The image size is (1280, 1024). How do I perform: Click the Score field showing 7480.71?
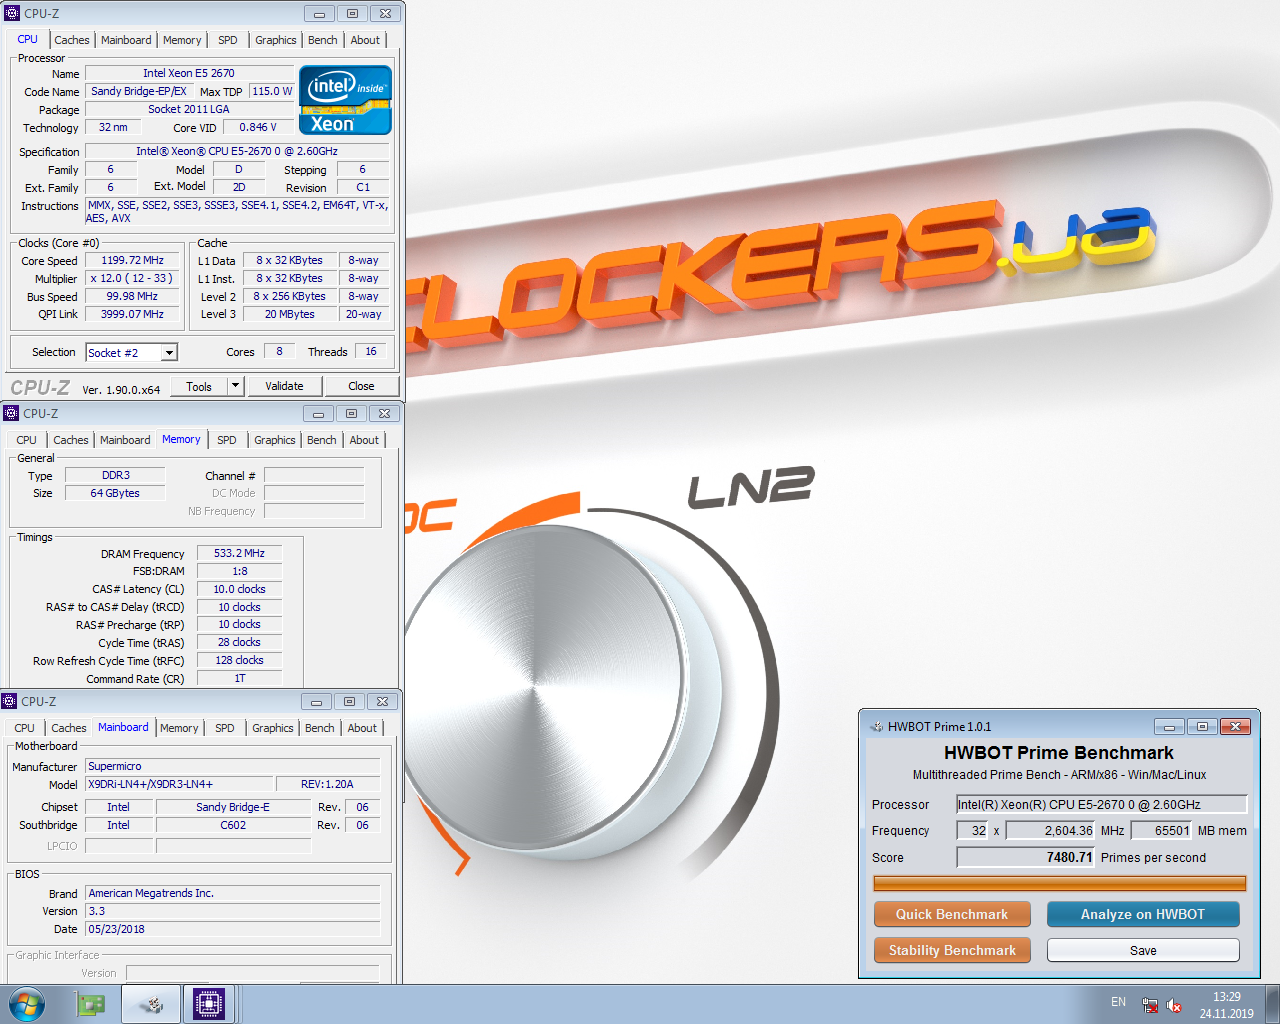(x=1026, y=857)
